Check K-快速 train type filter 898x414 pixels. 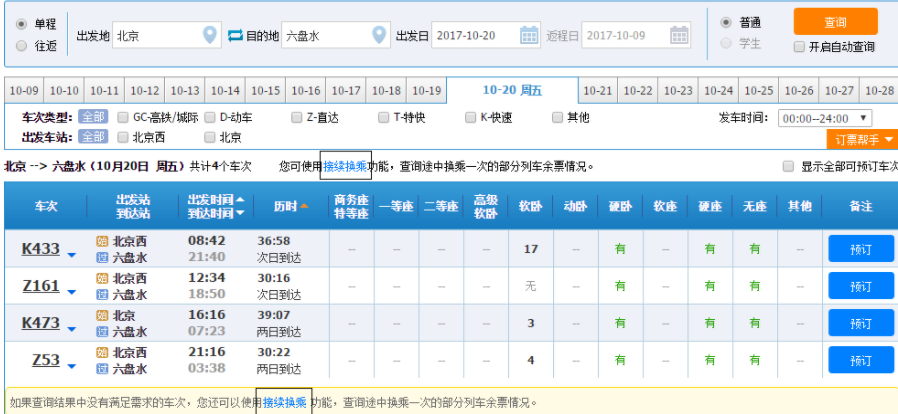[x=470, y=117]
